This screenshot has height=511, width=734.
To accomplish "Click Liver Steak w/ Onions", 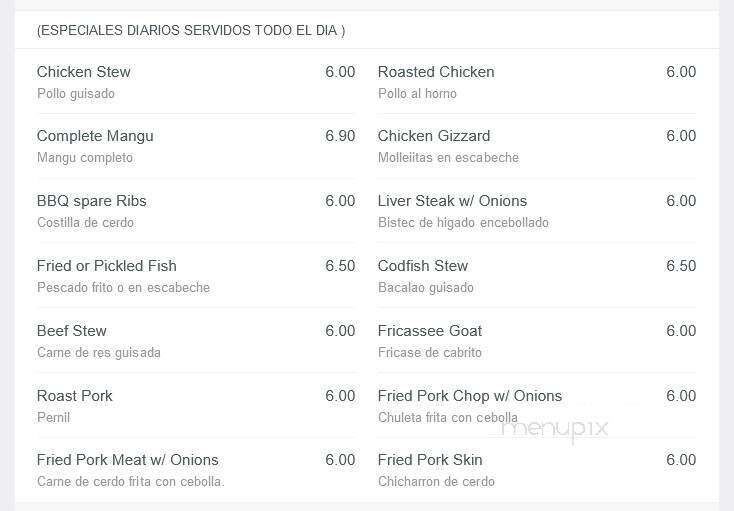I will point(452,201).
